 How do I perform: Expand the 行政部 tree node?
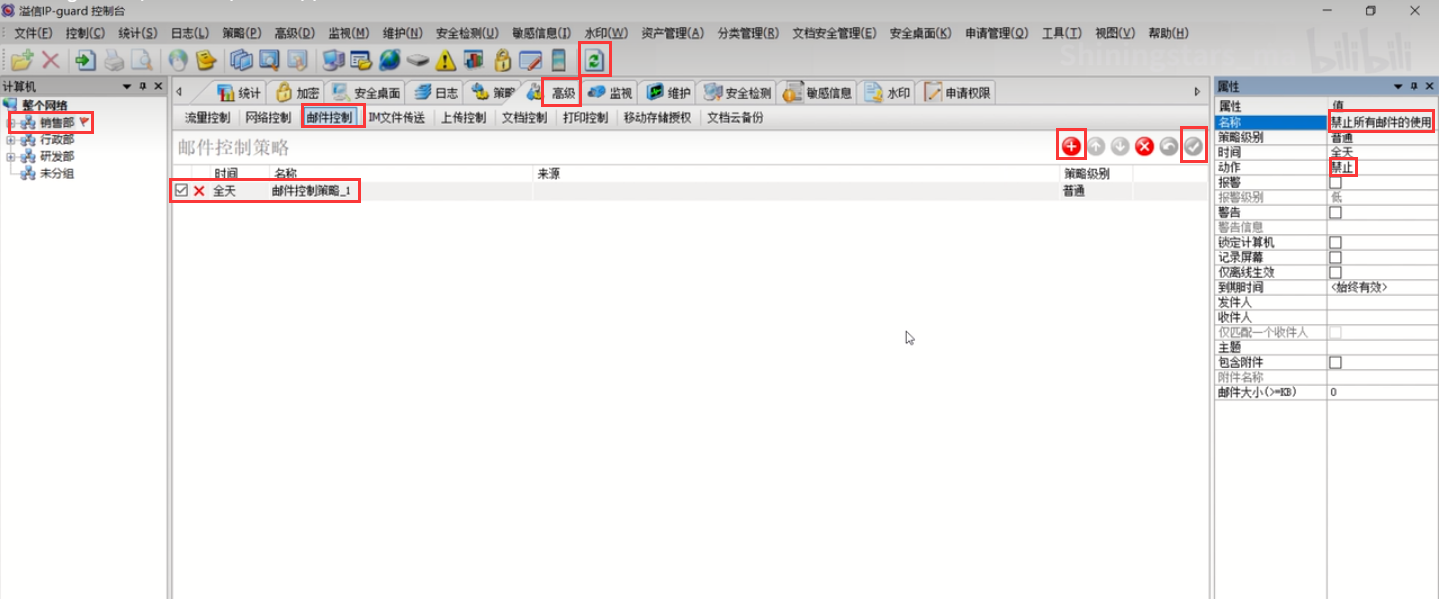[x=11, y=140]
